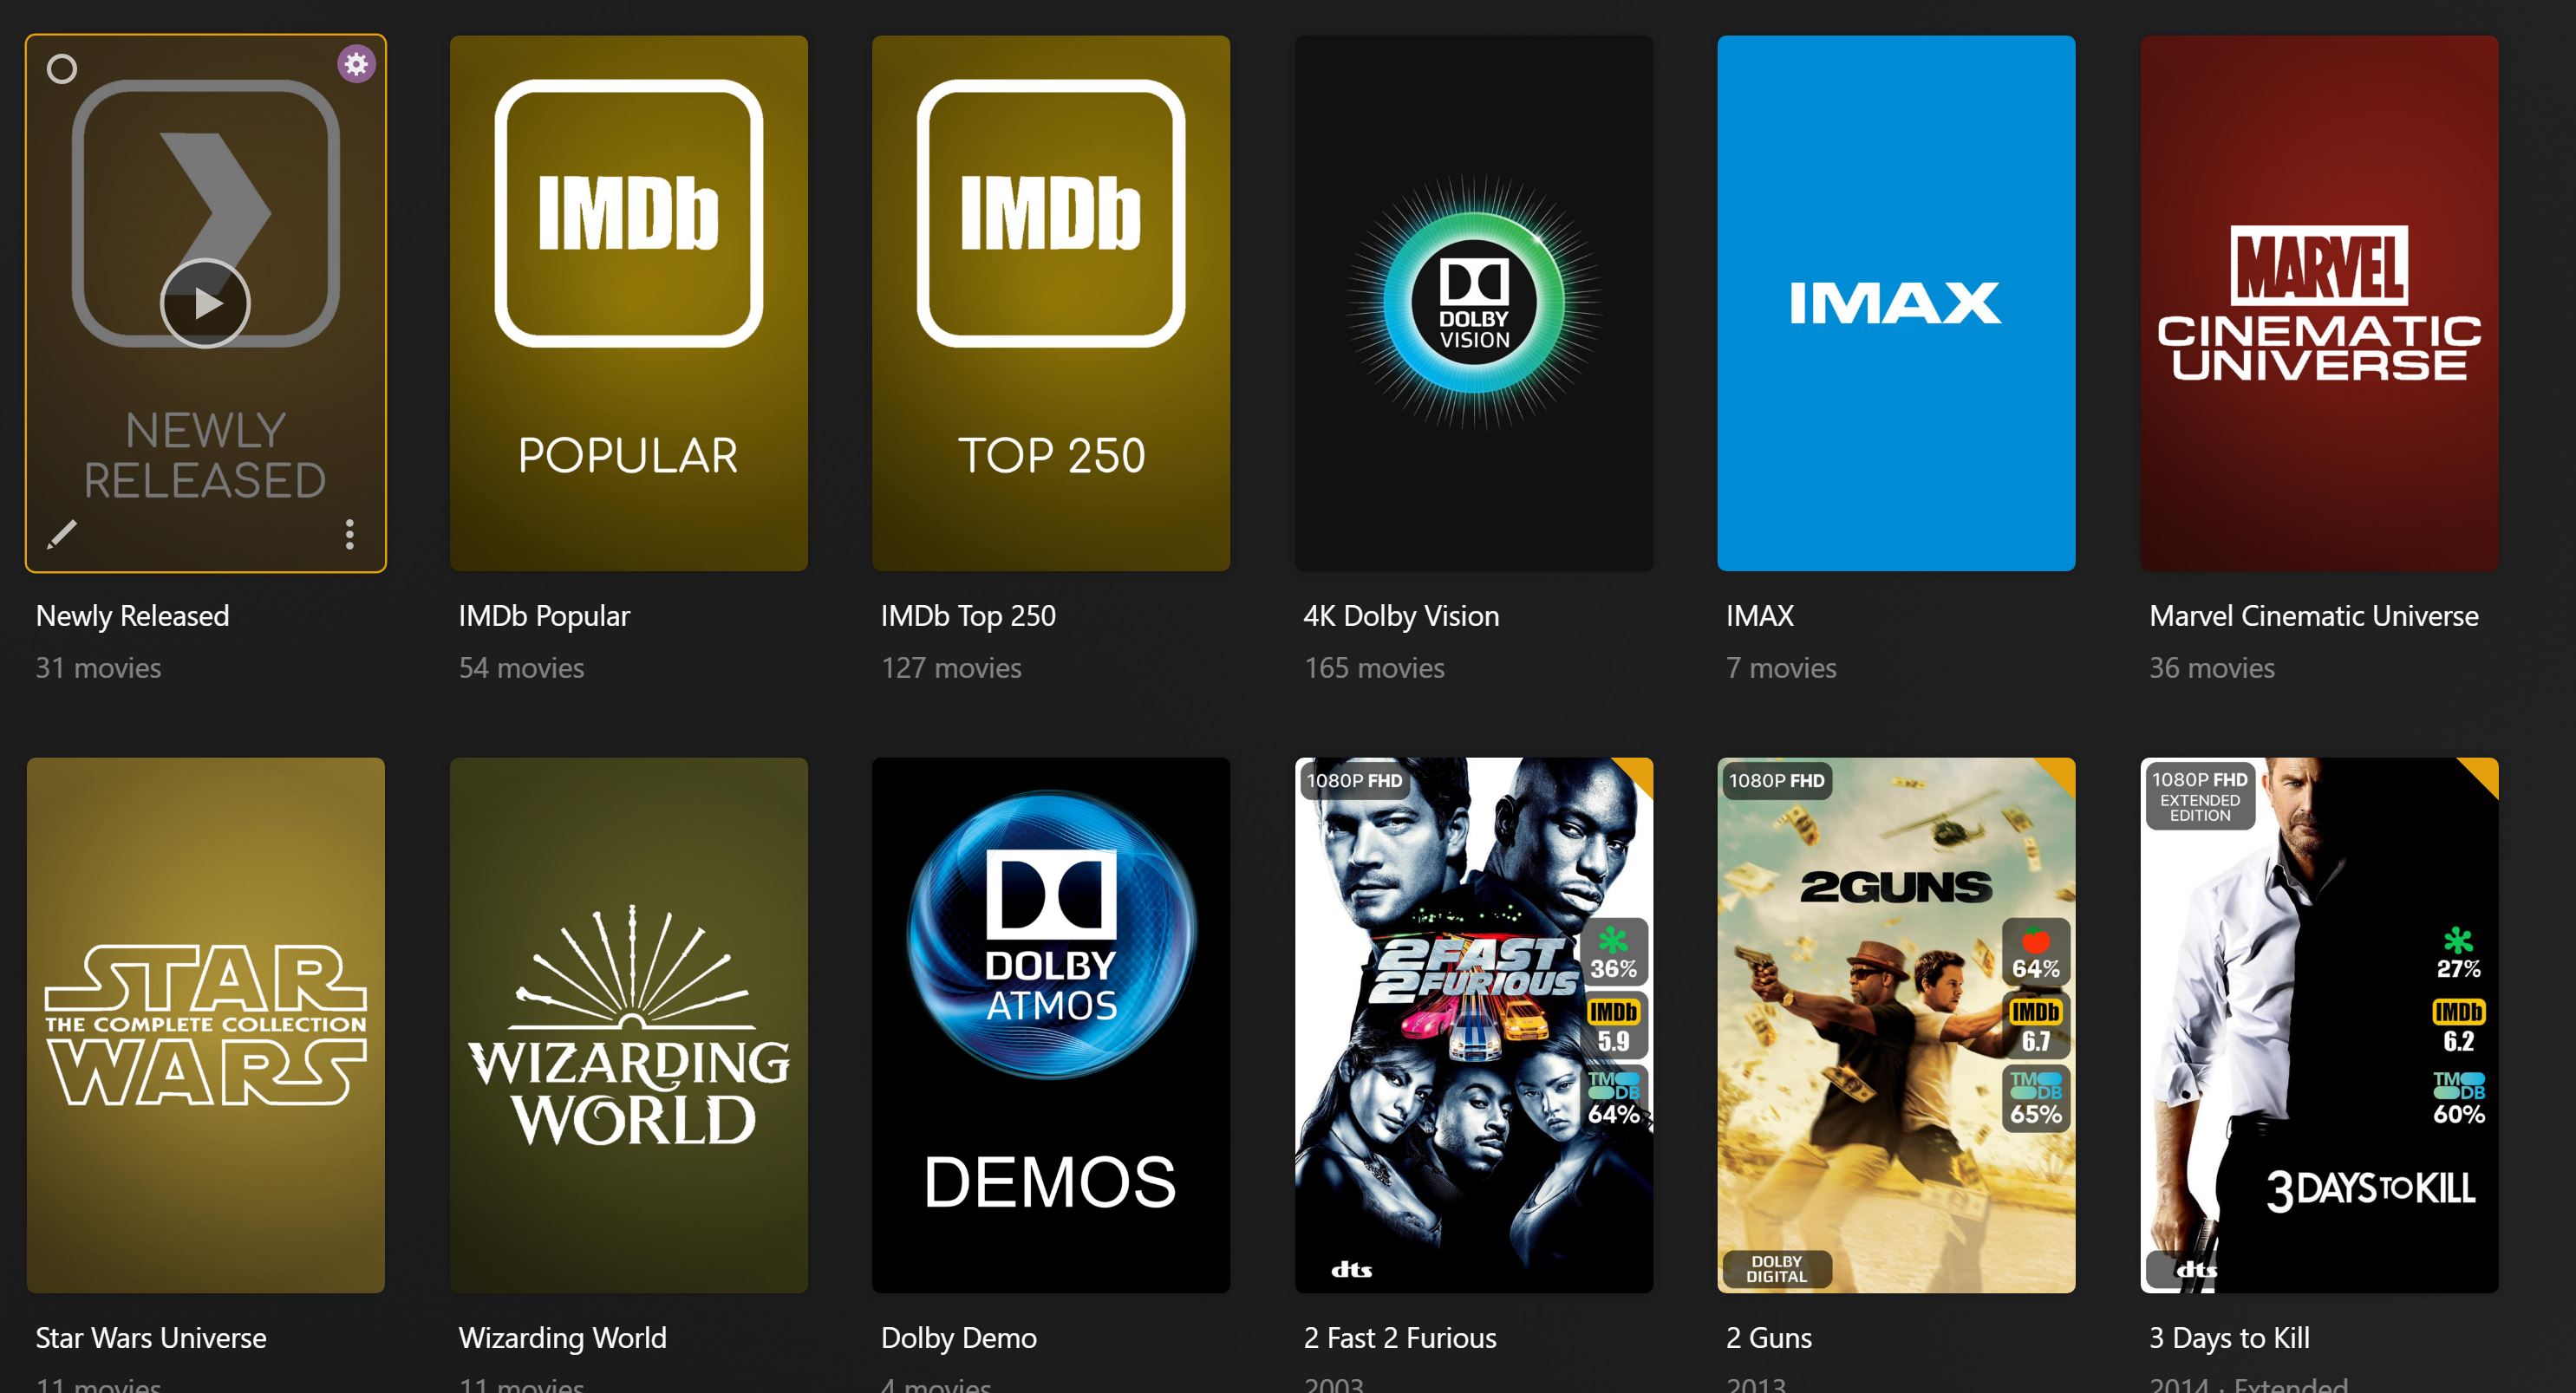Open the 4K Dolby Vision title link
This screenshot has height=1393, width=2576.
tap(1401, 616)
